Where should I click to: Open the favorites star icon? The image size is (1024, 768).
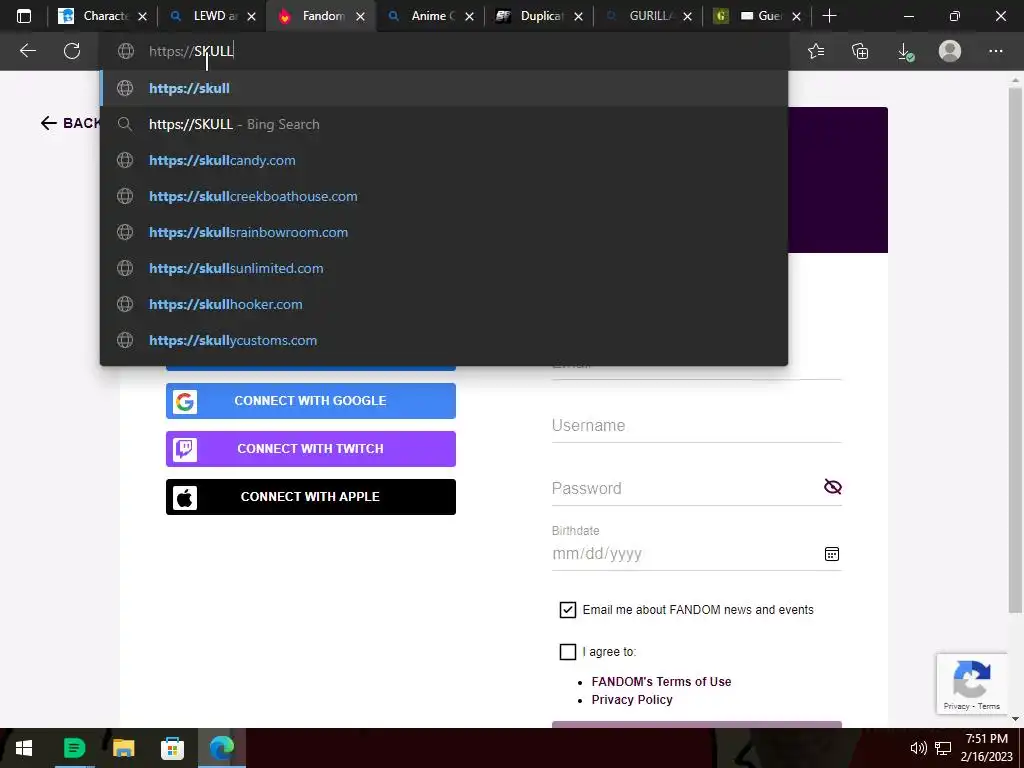click(816, 51)
